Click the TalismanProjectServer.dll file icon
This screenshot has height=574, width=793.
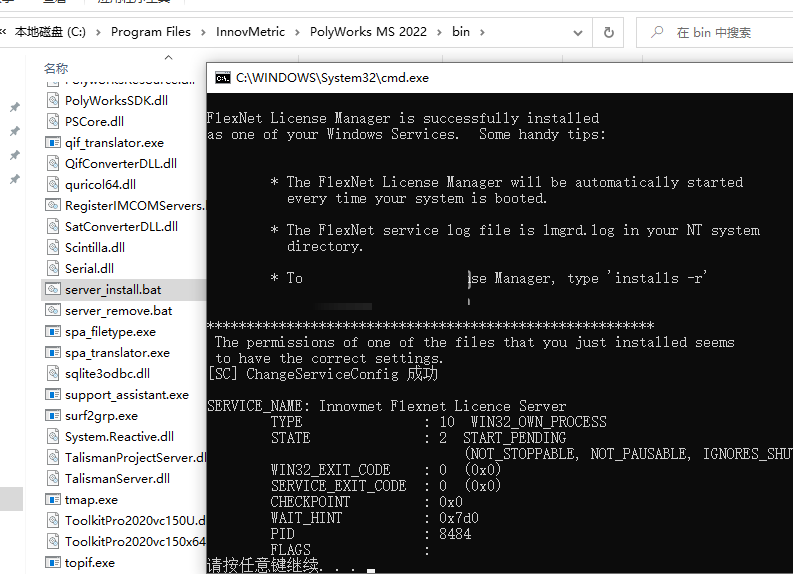[x=53, y=458]
